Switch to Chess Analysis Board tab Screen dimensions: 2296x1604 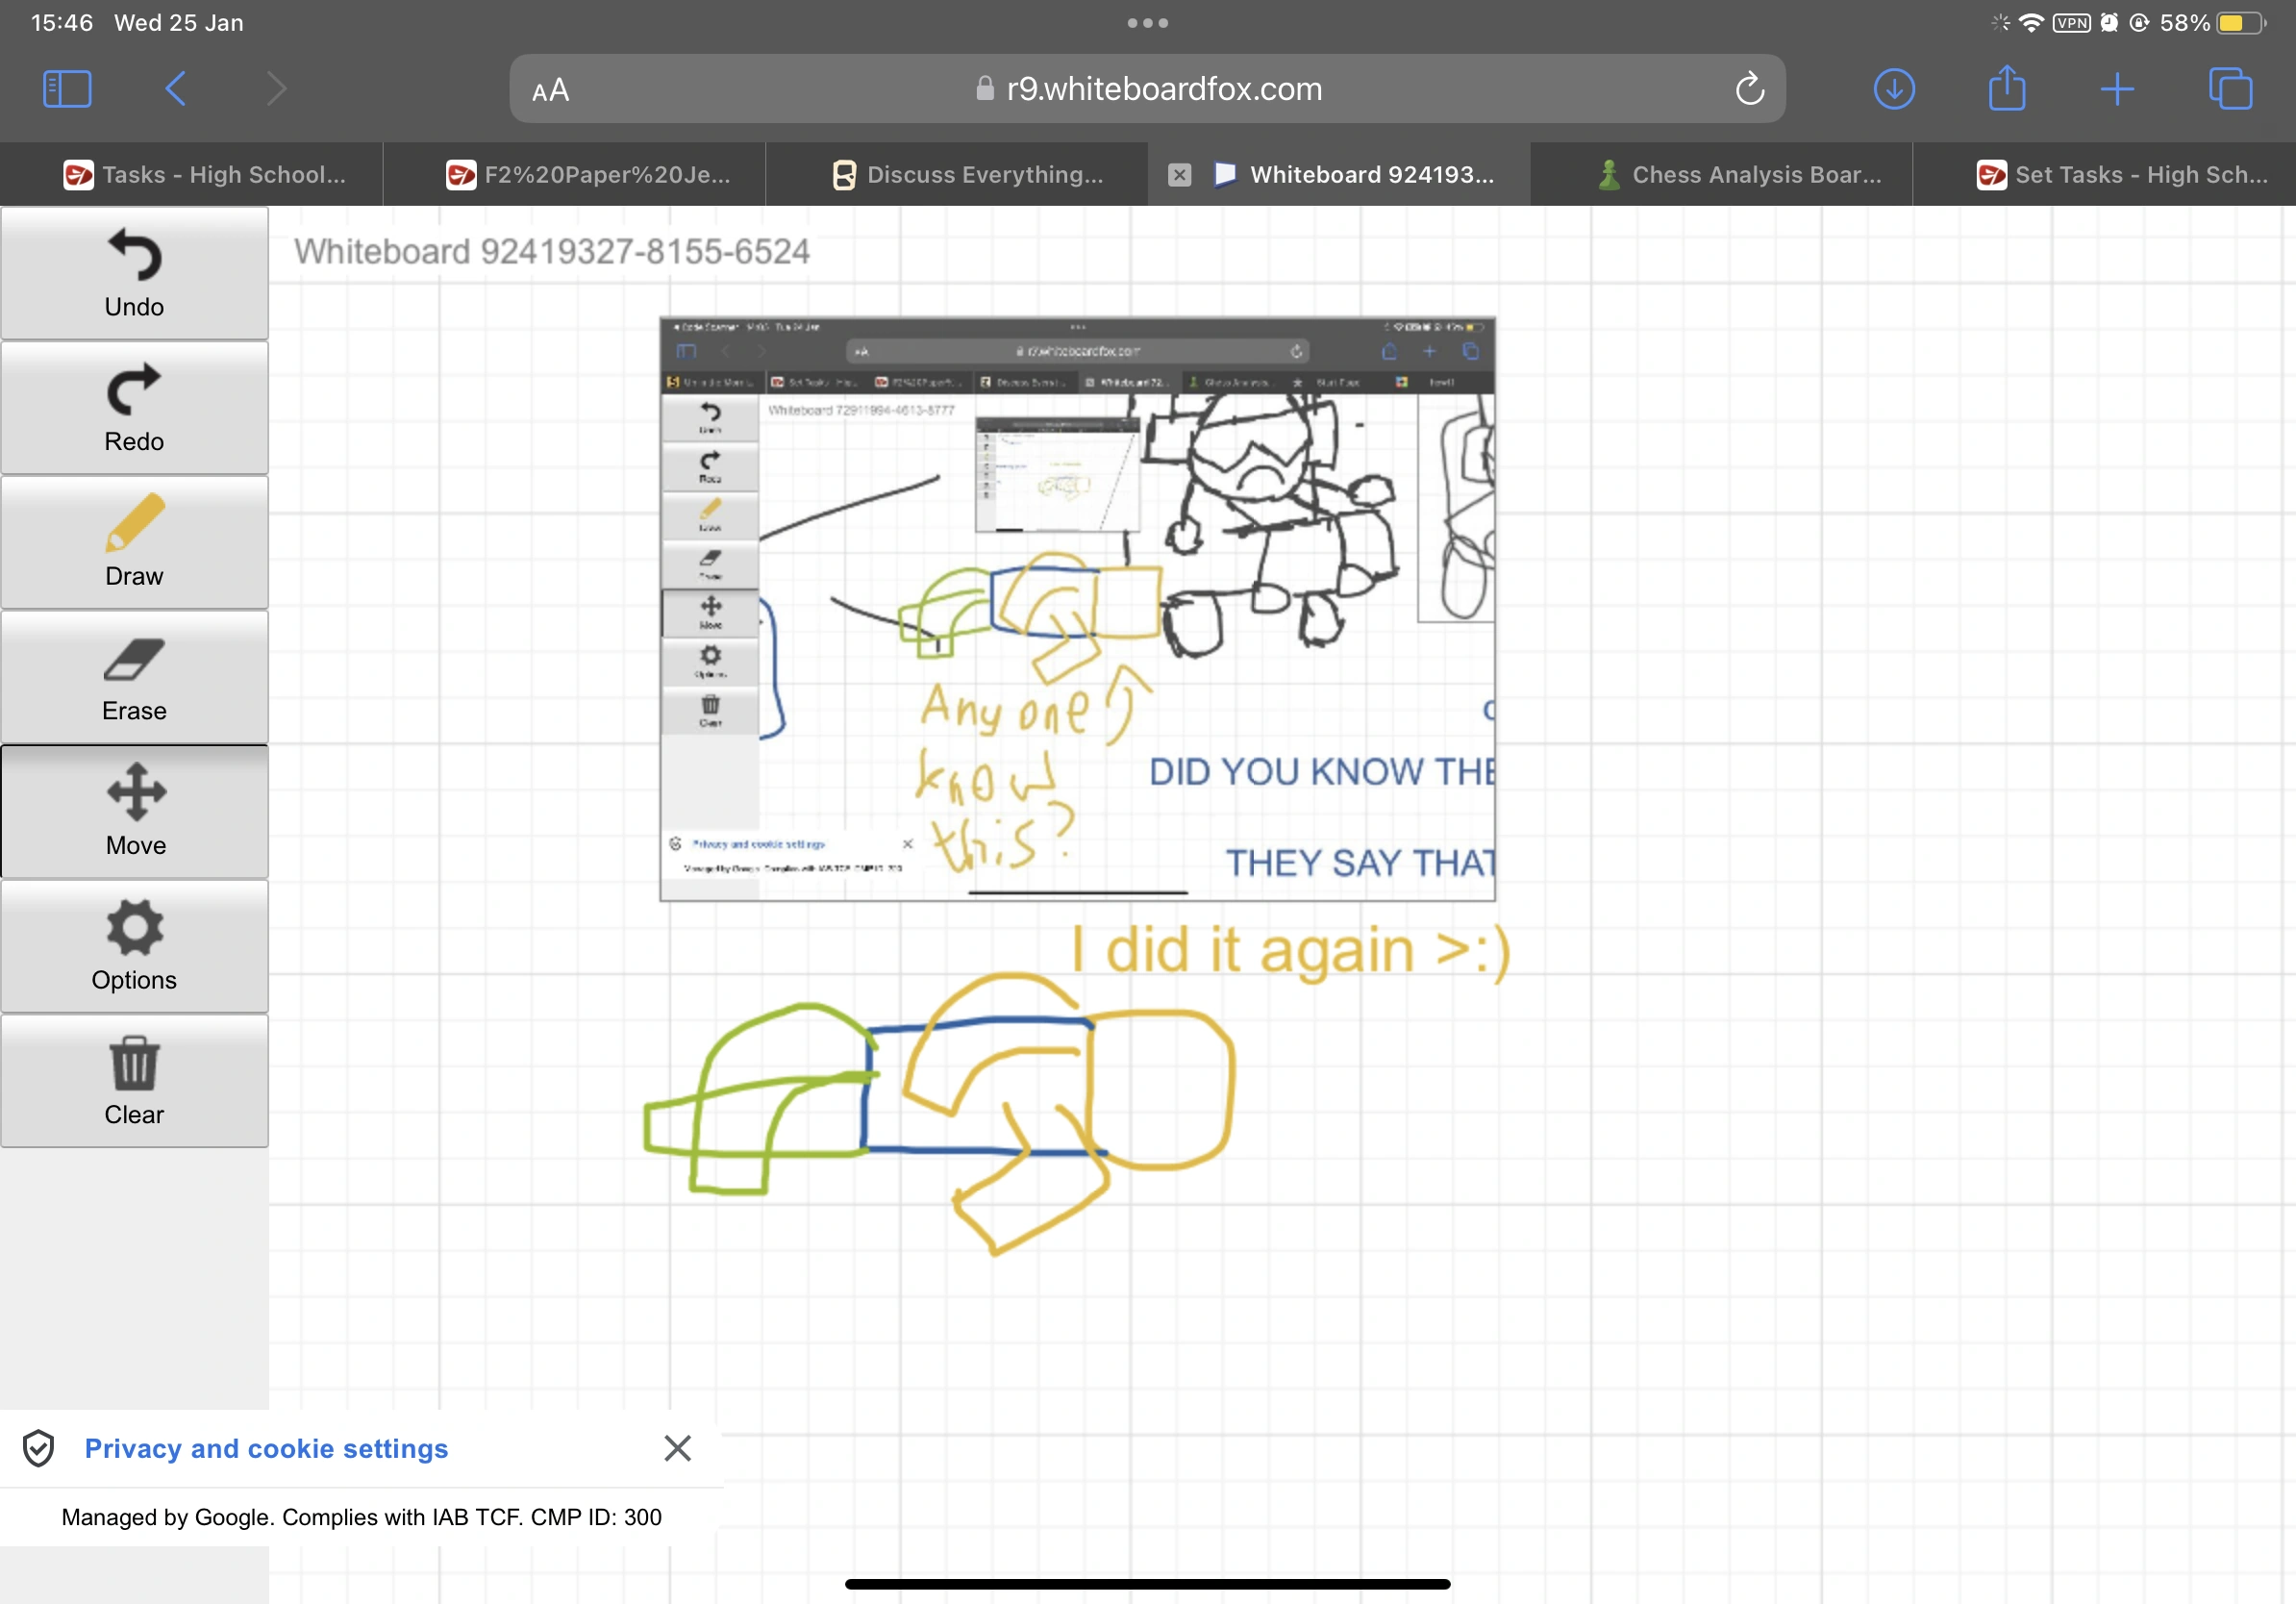pyautogui.click(x=1738, y=175)
